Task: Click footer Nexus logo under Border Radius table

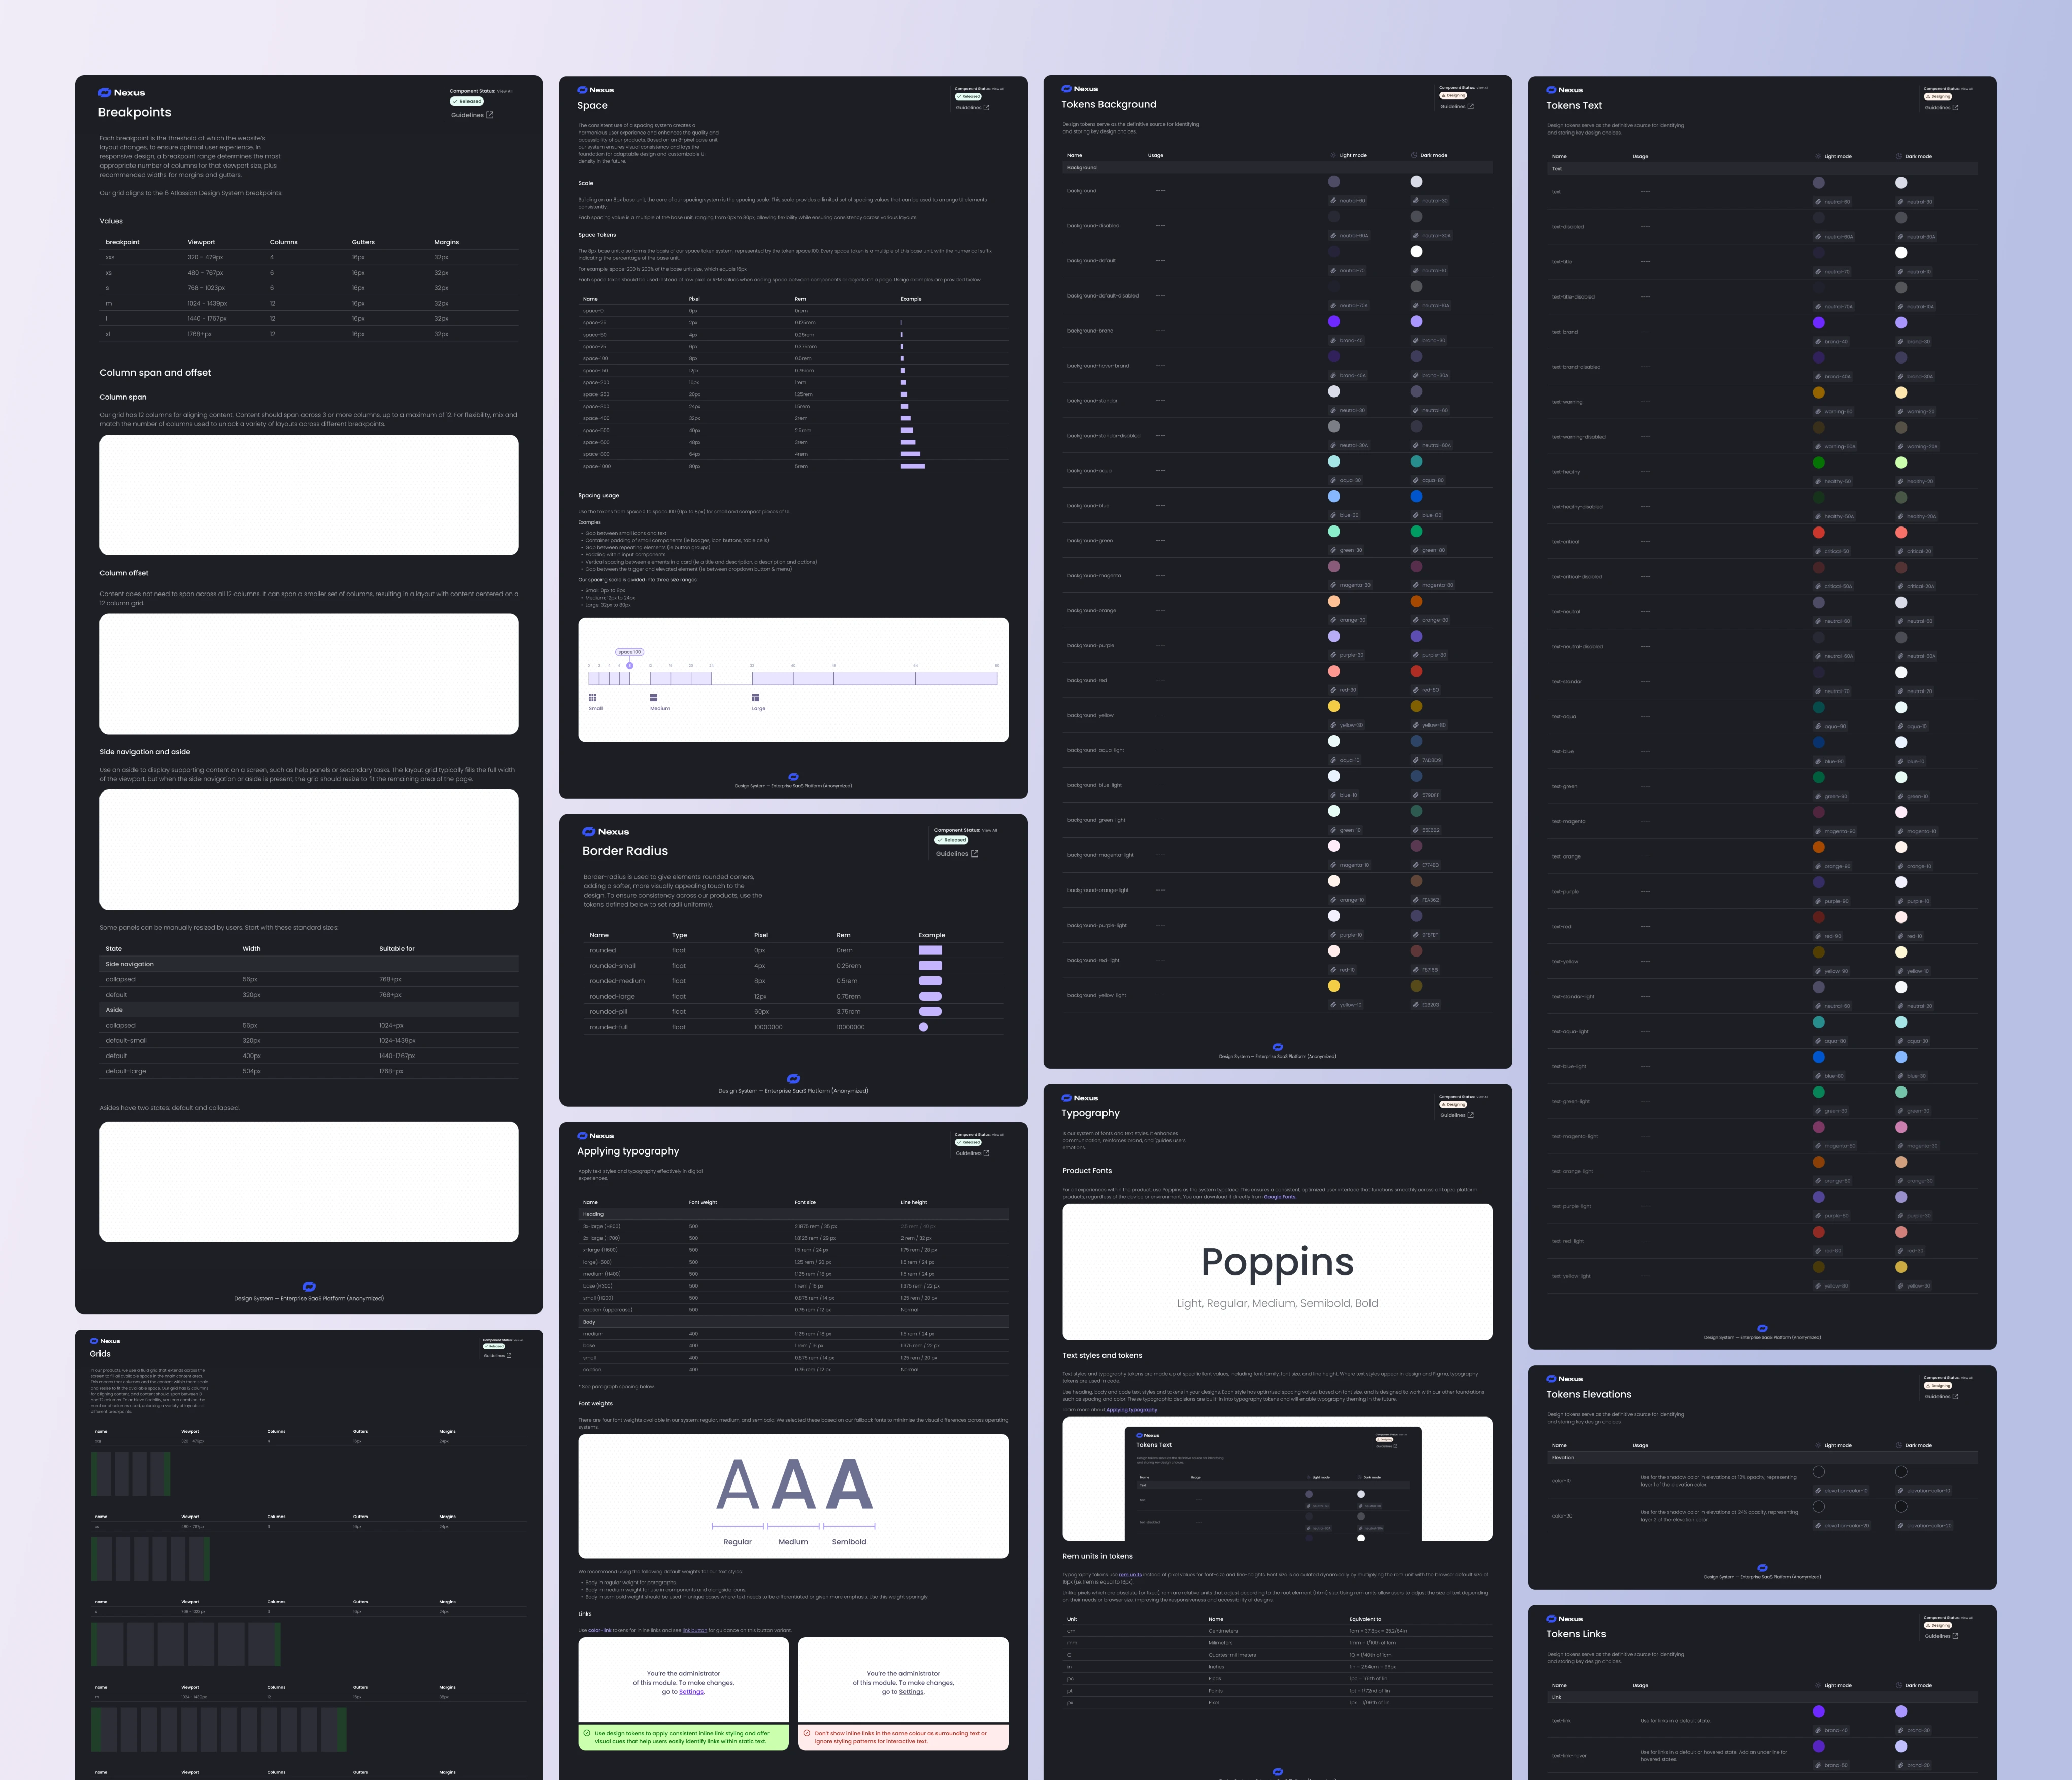Action: (x=793, y=1079)
